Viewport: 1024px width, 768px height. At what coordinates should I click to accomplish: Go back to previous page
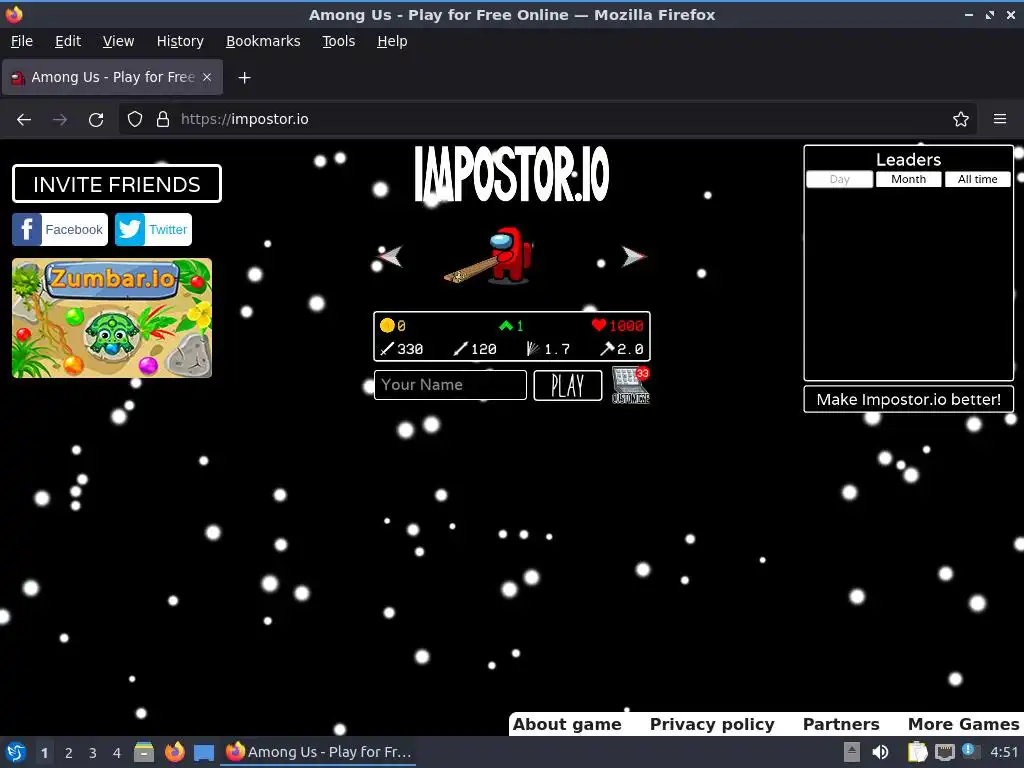tap(24, 120)
